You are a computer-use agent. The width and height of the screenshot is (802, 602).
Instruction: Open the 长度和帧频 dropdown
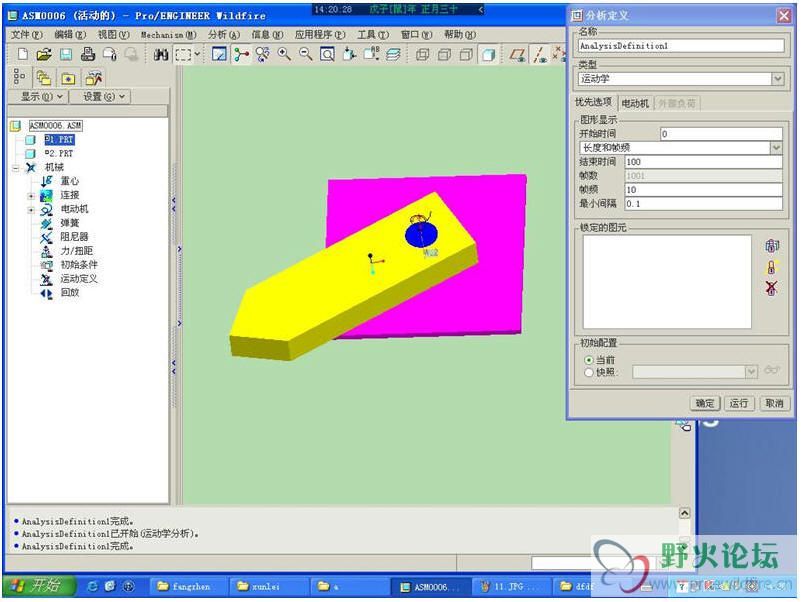[776, 148]
